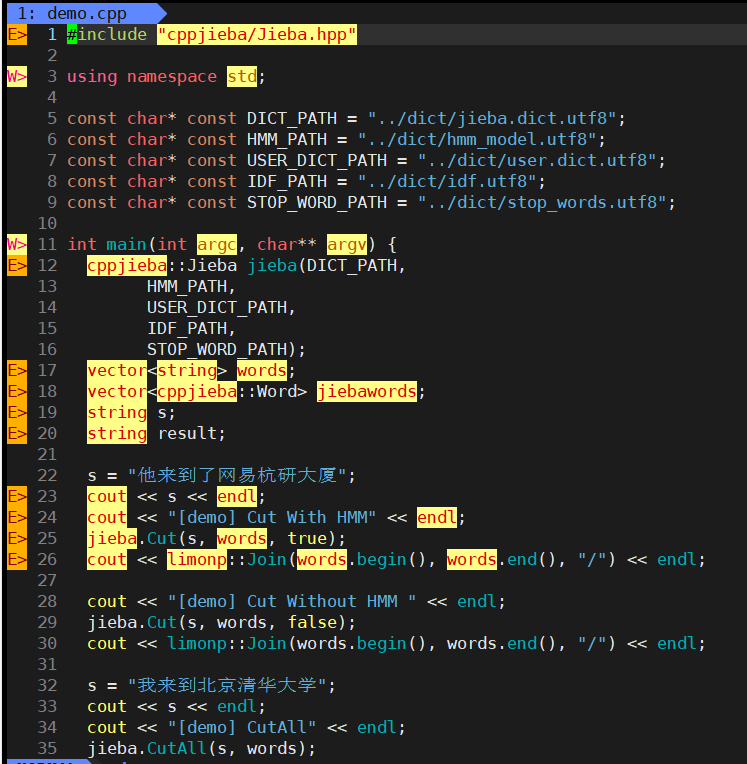This screenshot has width=747, height=764.
Task: Click "[demo] Cut Without HMM " string
Action: click(292, 601)
